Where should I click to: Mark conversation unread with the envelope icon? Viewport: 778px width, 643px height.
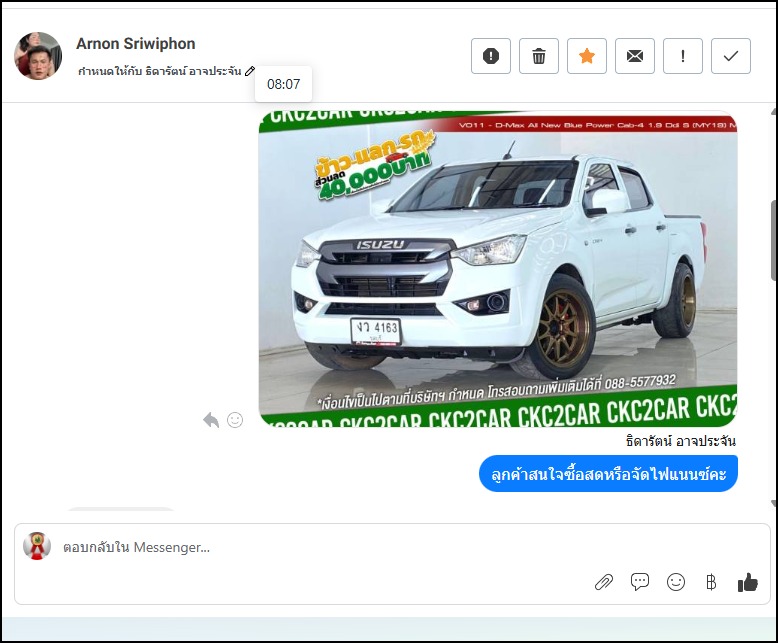tap(635, 56)
